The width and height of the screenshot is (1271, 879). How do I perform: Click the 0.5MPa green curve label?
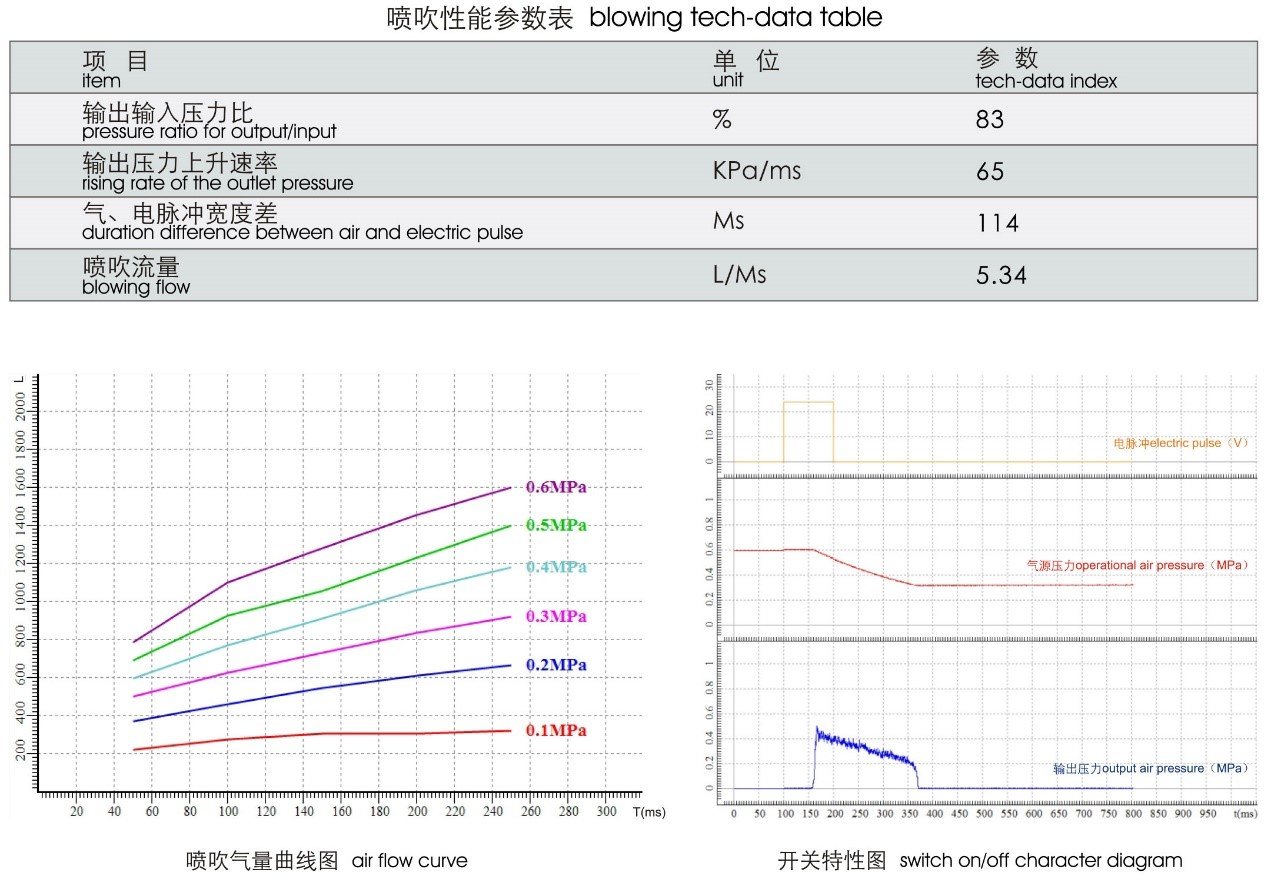[555, 525]
